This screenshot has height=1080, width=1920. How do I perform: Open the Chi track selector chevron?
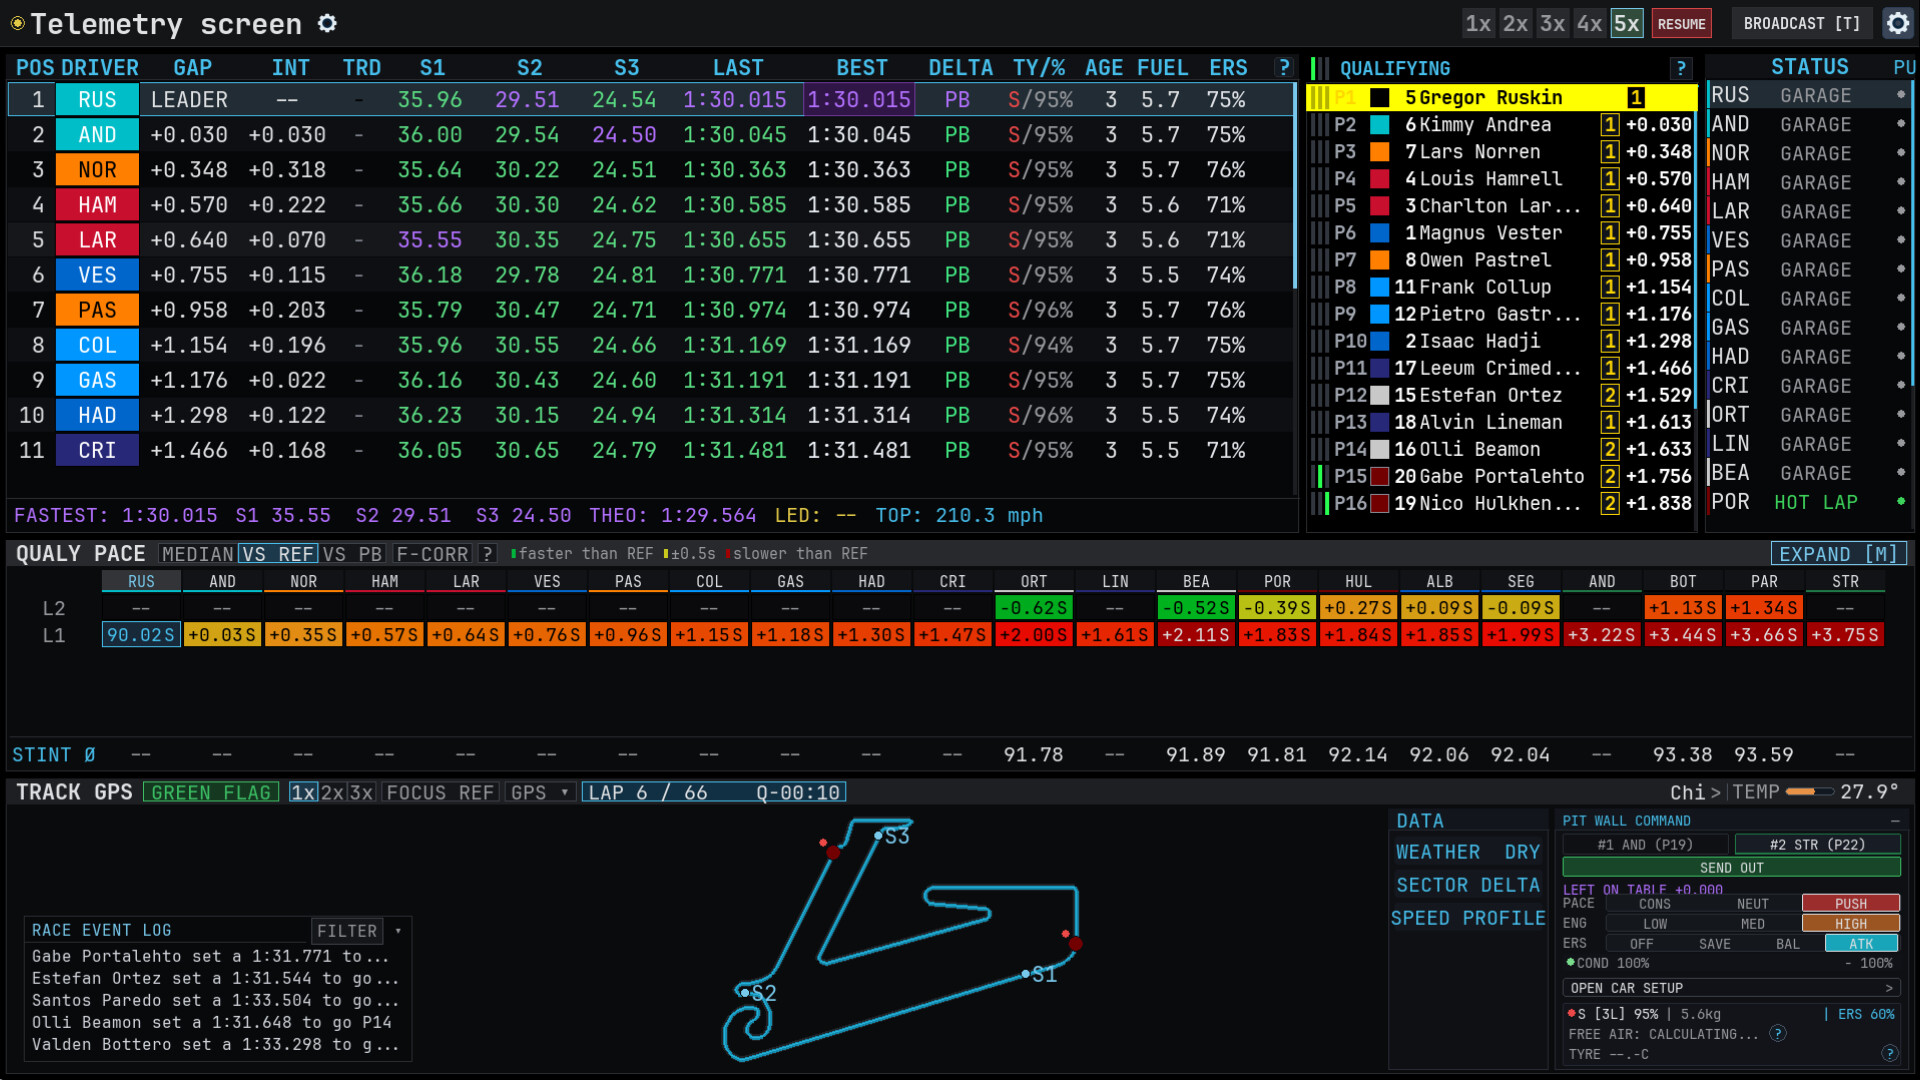(1716, 793)
